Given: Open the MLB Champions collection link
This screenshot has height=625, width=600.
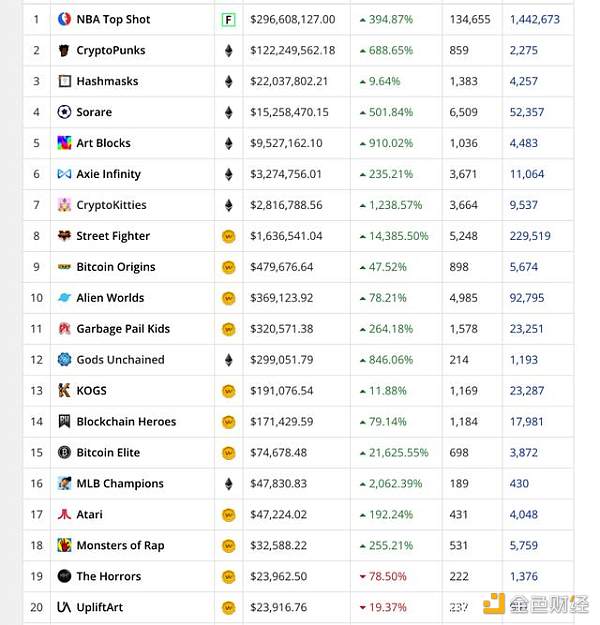Looking at the screenshot, I should (120, 484).
